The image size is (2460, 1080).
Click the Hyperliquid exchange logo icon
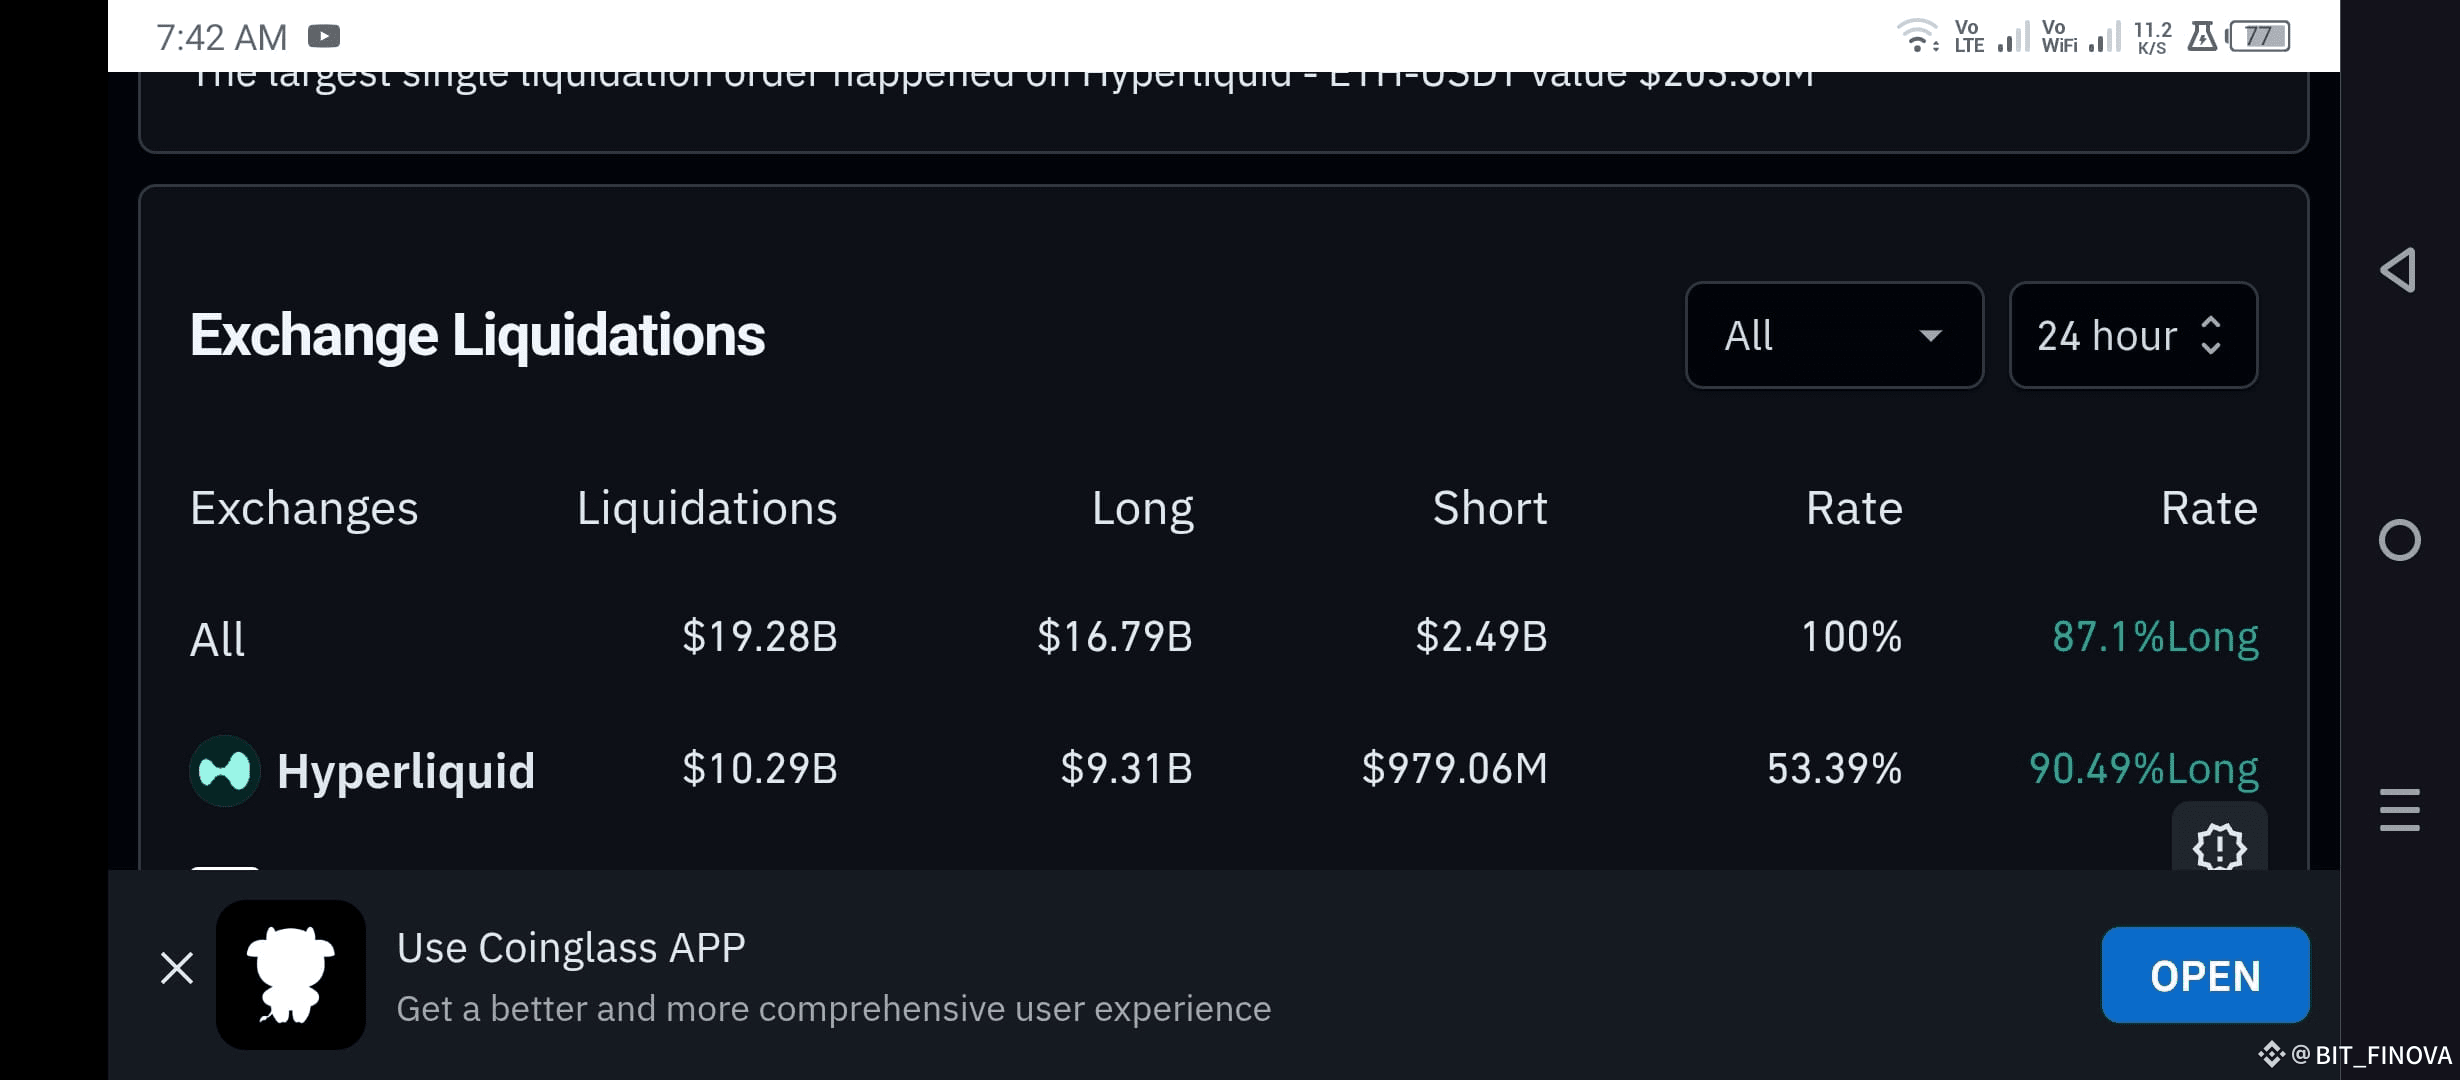(225, 771)
